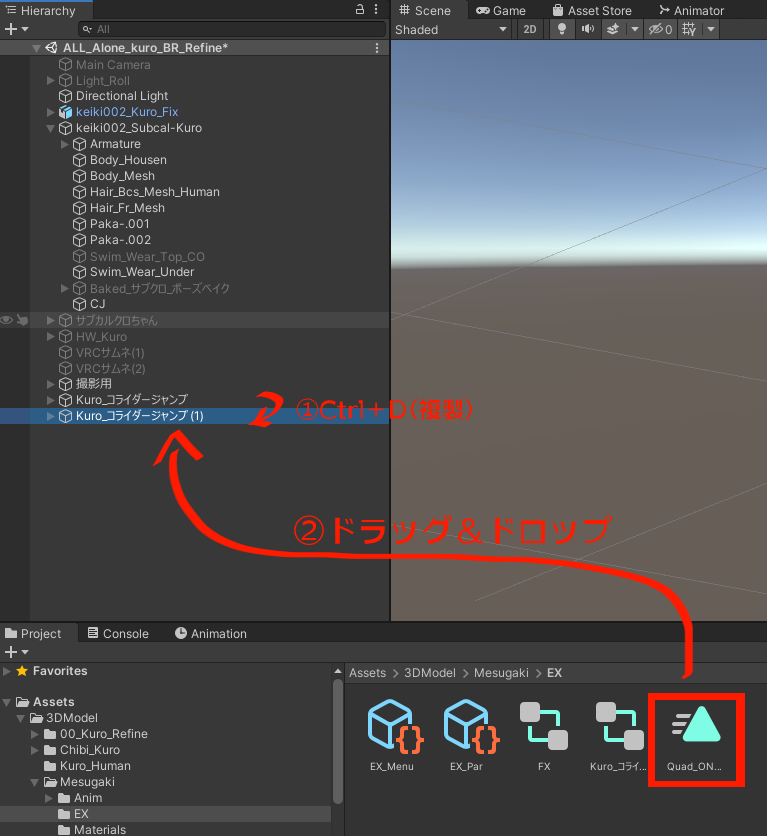
Task: Open the Shaded draw mode dropdown
Action: click(x=452, y=29)
